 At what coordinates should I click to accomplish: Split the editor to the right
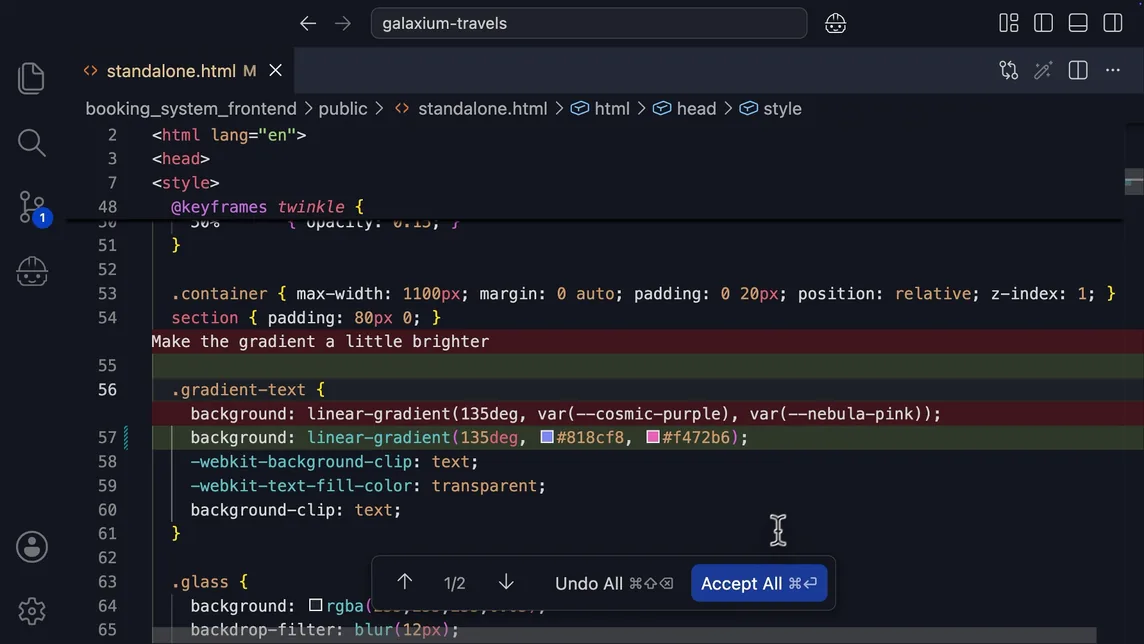(x=1078, y=70)
